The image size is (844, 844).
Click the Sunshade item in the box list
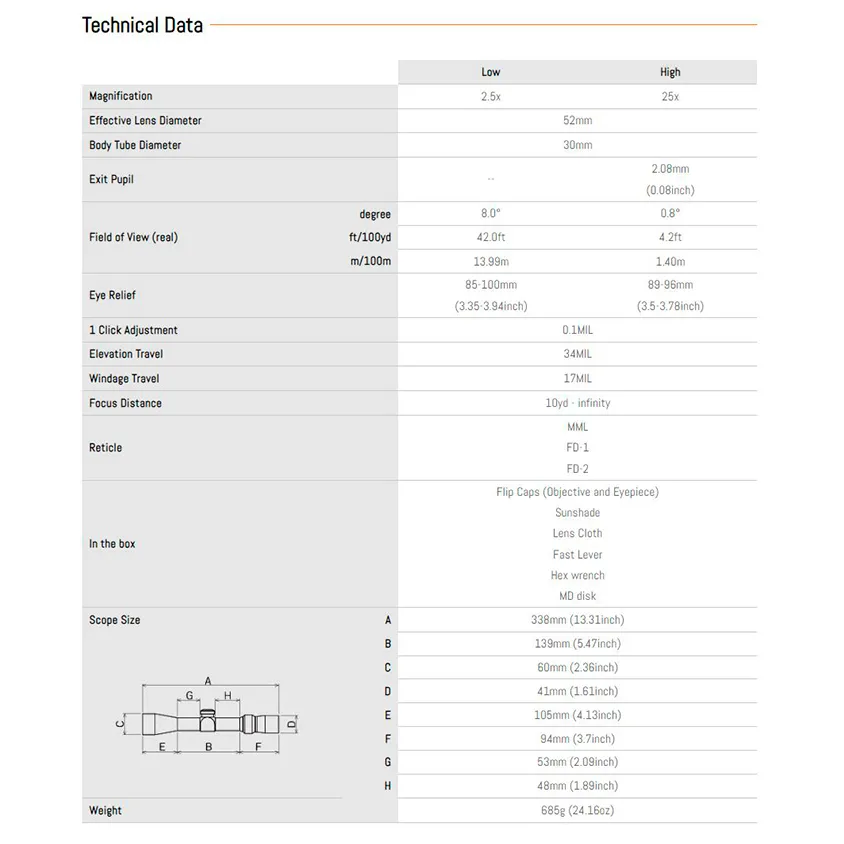(577, 513)
